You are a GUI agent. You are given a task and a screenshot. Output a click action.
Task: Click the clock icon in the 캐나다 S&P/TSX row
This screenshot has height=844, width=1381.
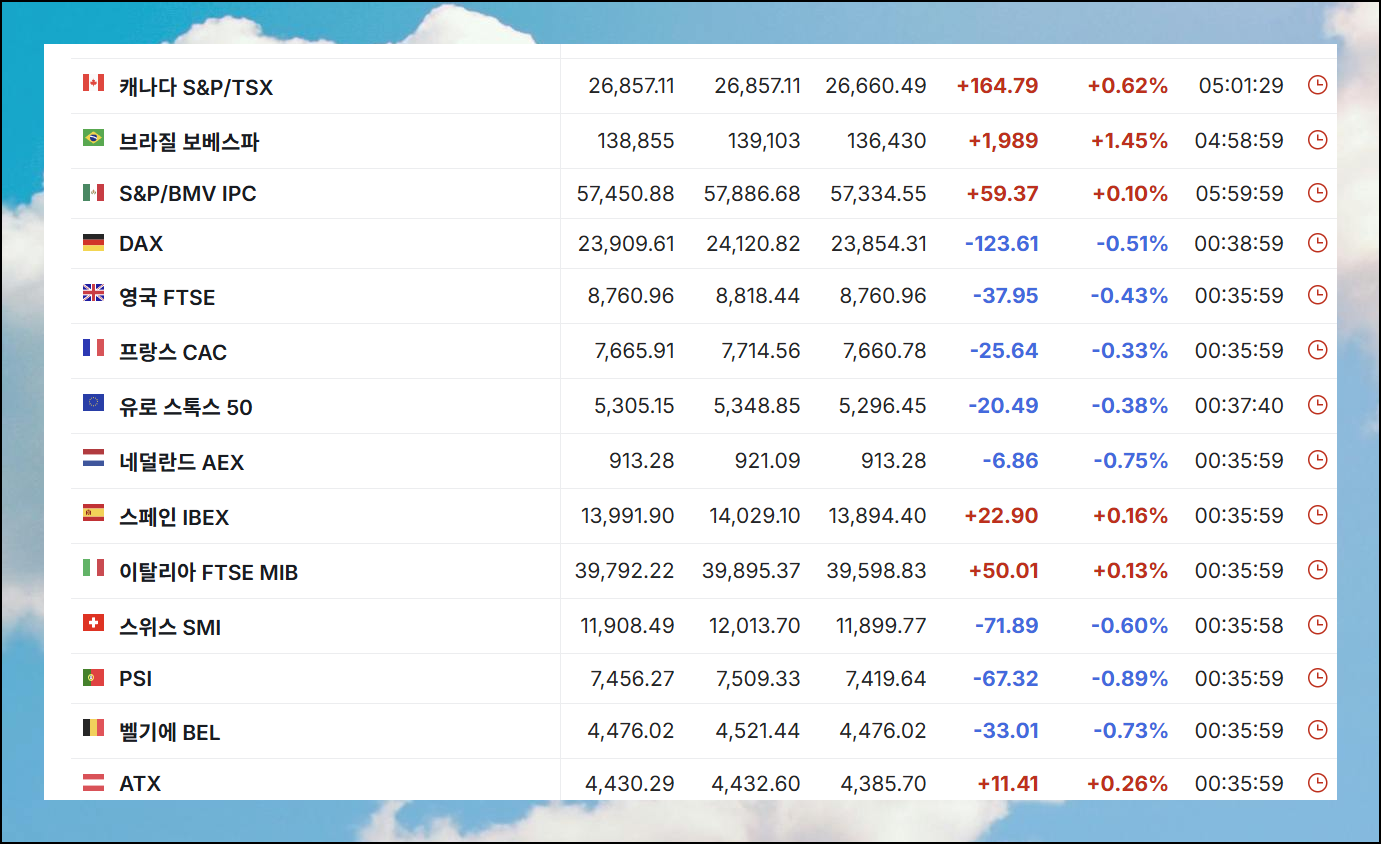pos(1317,85)
